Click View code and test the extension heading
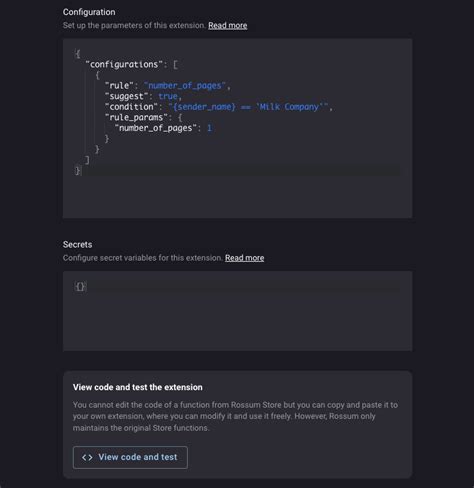 coord(138,387)
